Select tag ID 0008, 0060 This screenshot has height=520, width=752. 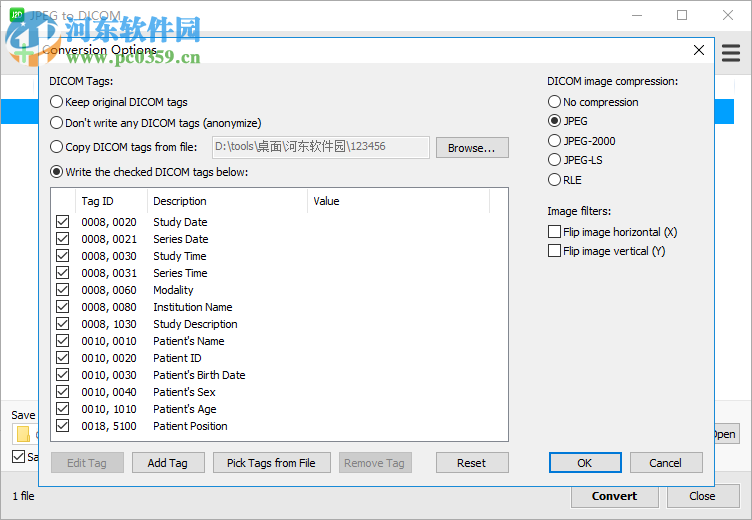tap(109, 290)
